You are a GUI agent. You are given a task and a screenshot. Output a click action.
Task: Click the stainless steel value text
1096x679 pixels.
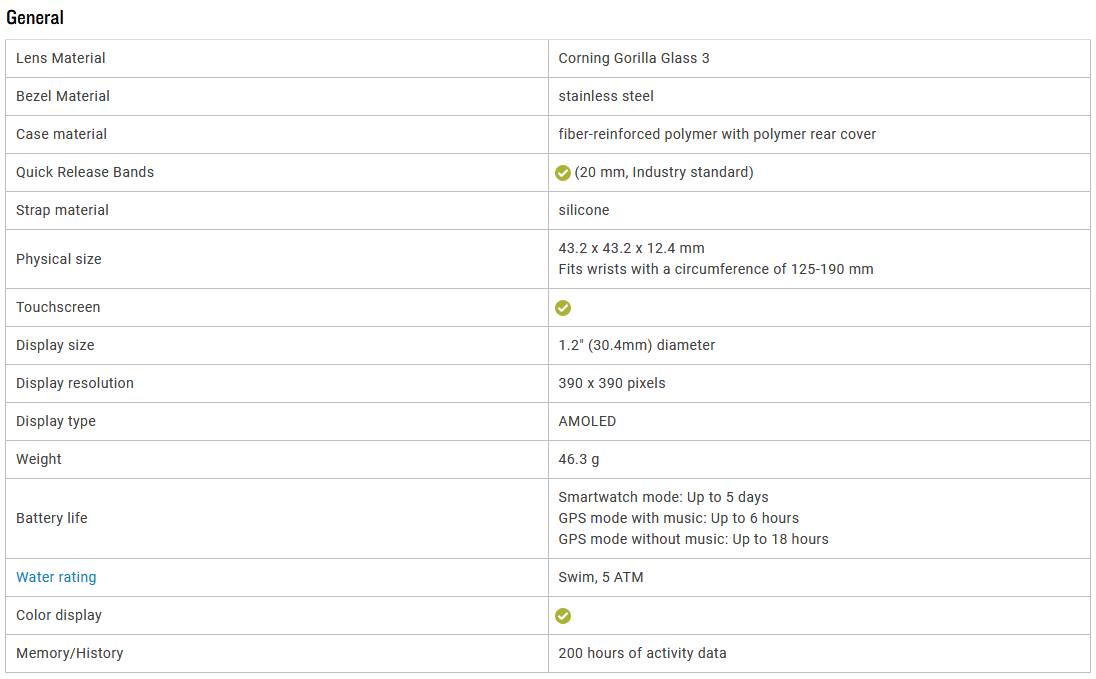click(x=606, y=96)
